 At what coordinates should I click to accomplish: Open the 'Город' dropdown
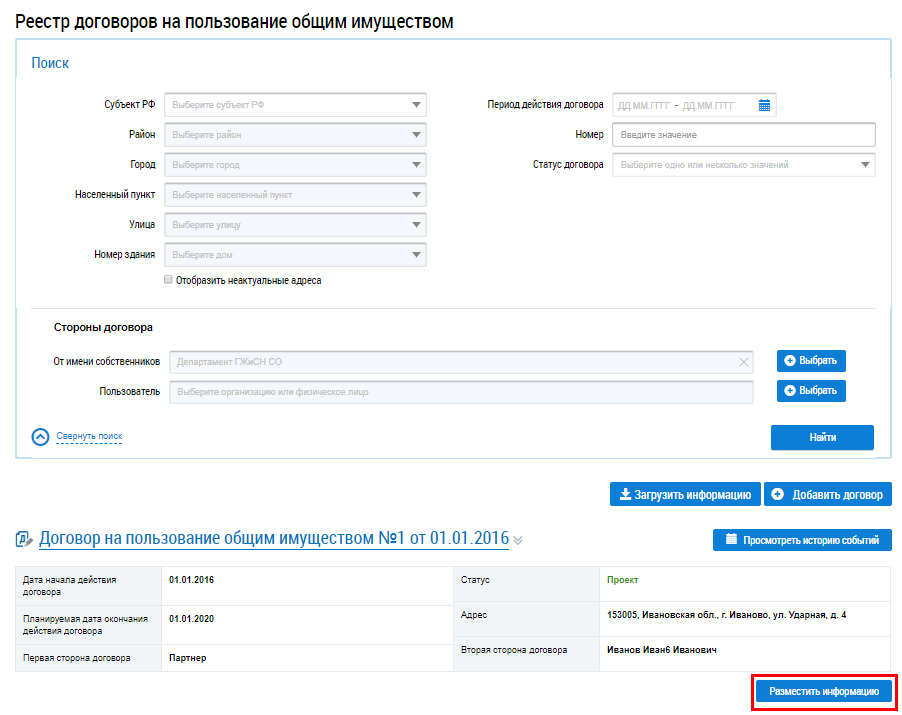(x=295, y=165)
